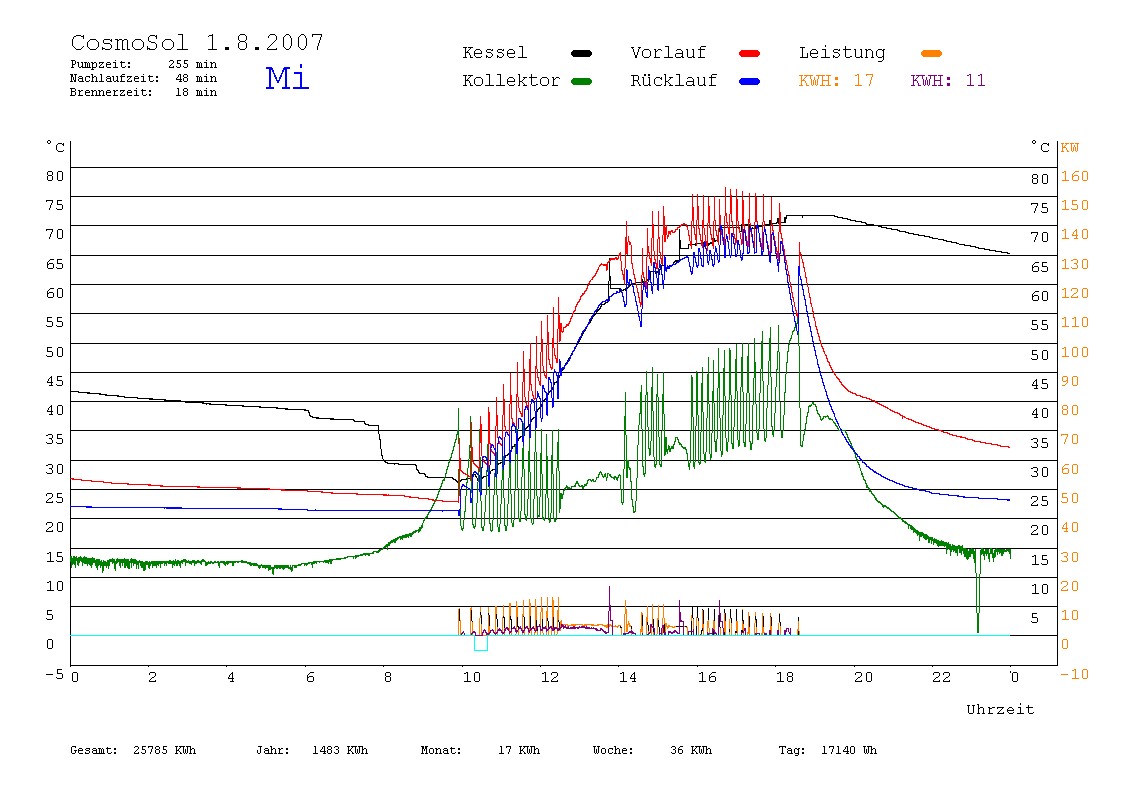The image size is (1148, 812).
Task: Click the red Vorlauf legend swatch
Action: click(750, 53)
